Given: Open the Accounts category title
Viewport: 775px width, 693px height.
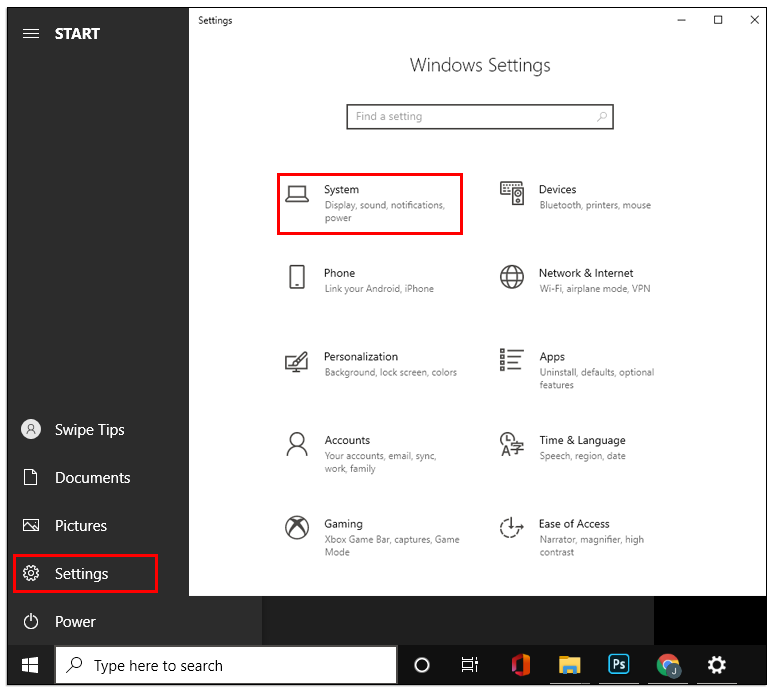Looking at the screenshot, I should tap(347, 440).
